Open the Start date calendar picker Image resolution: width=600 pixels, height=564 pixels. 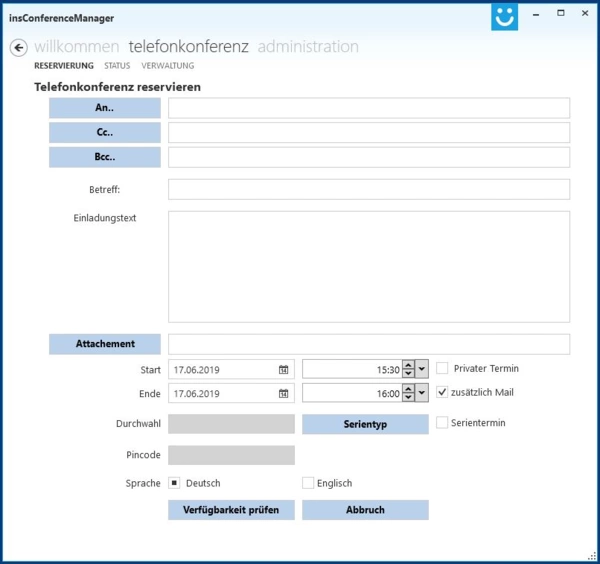[284, 369]
